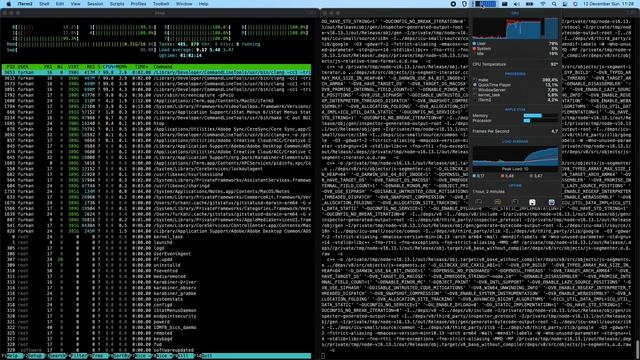
Task: Select the highlighted clang process row 3653
Action: click(157, 72)
